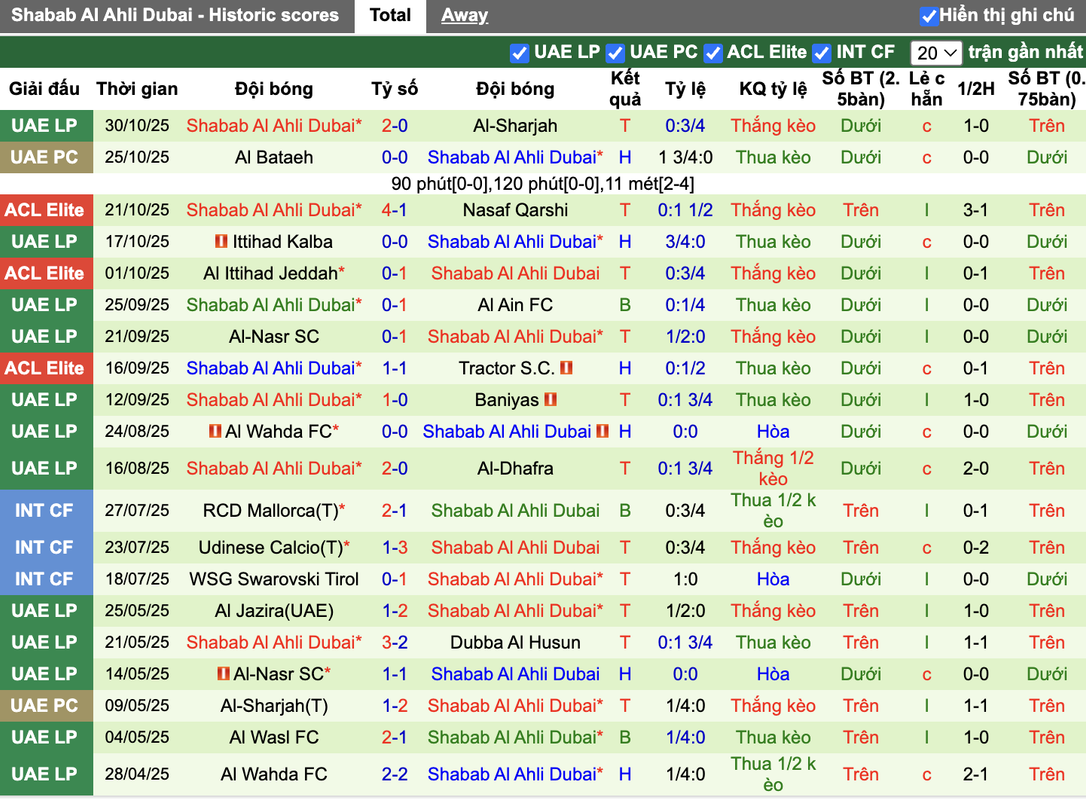
Task: Click the Shabab Al Ahli Dubai - Historic scores title
Action: coord(175,15)
